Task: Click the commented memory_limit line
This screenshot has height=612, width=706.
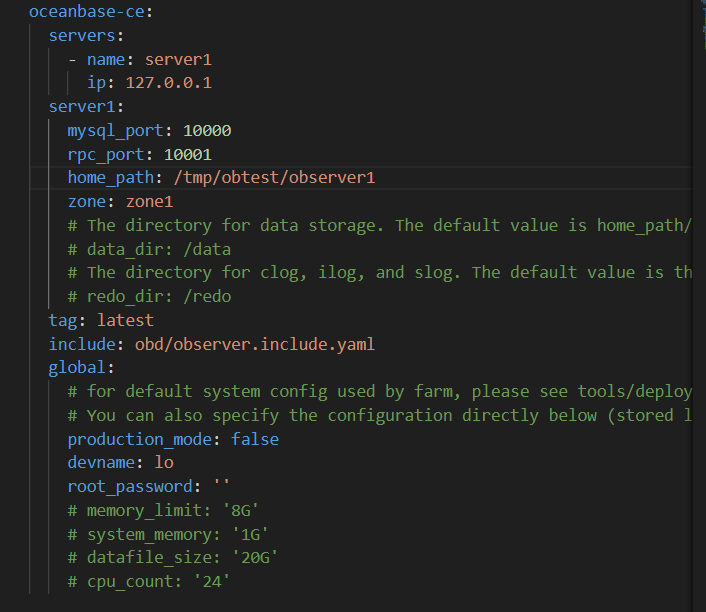Action: (168, 510)
